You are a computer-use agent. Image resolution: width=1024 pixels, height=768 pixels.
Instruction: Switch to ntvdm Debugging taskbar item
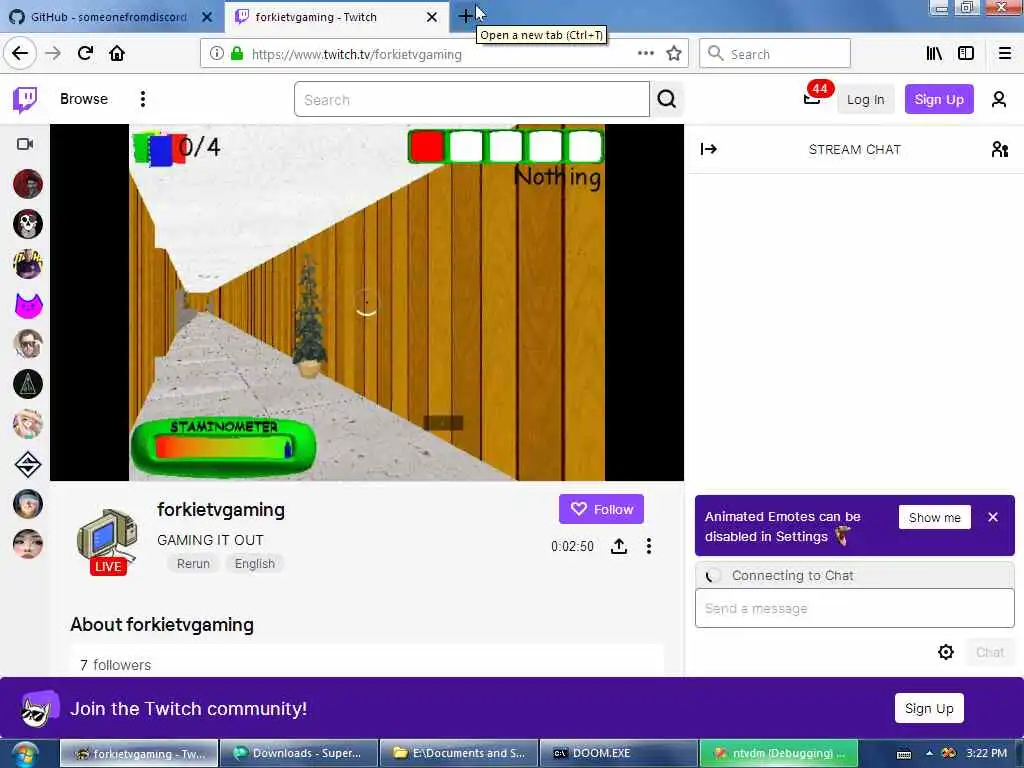point(778,754)
